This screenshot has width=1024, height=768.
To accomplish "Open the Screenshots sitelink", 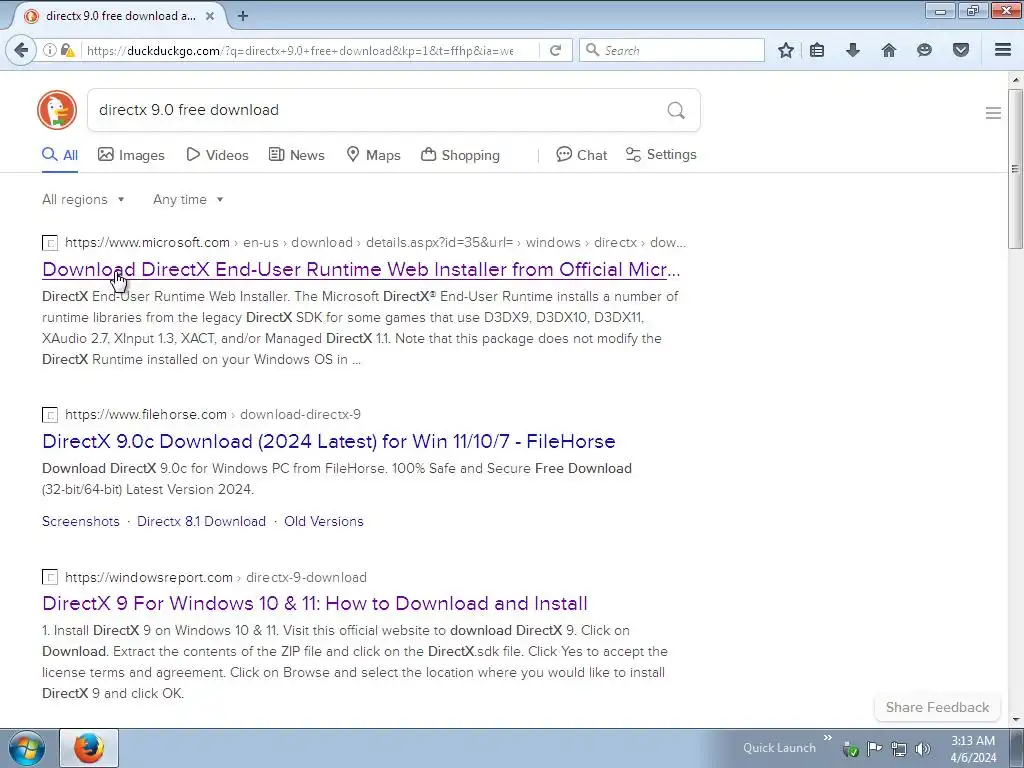I will coord(81,521).
